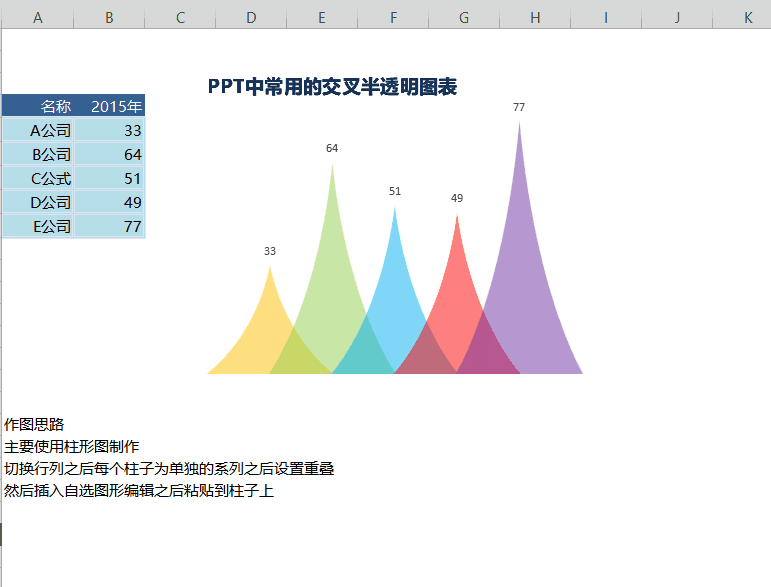Select column A header
The height and width of the screenshot is (587, 771).
click(37, 18)
